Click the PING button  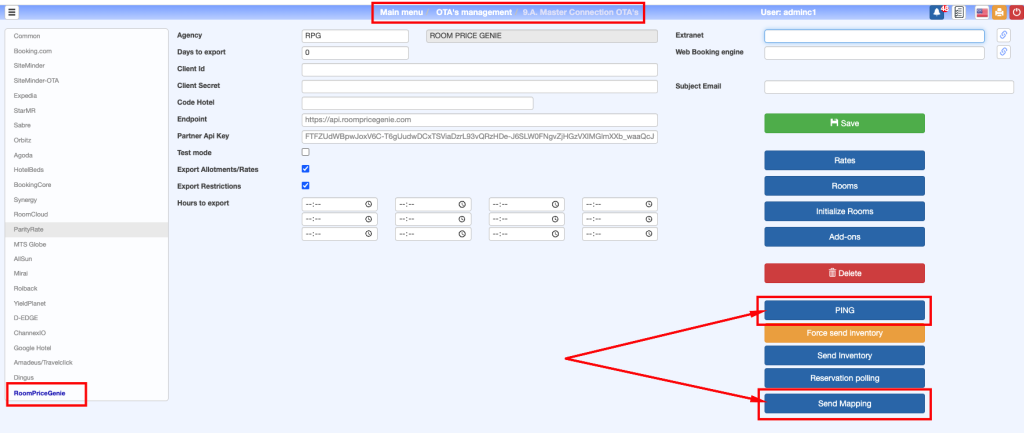[x=844, y=309]
